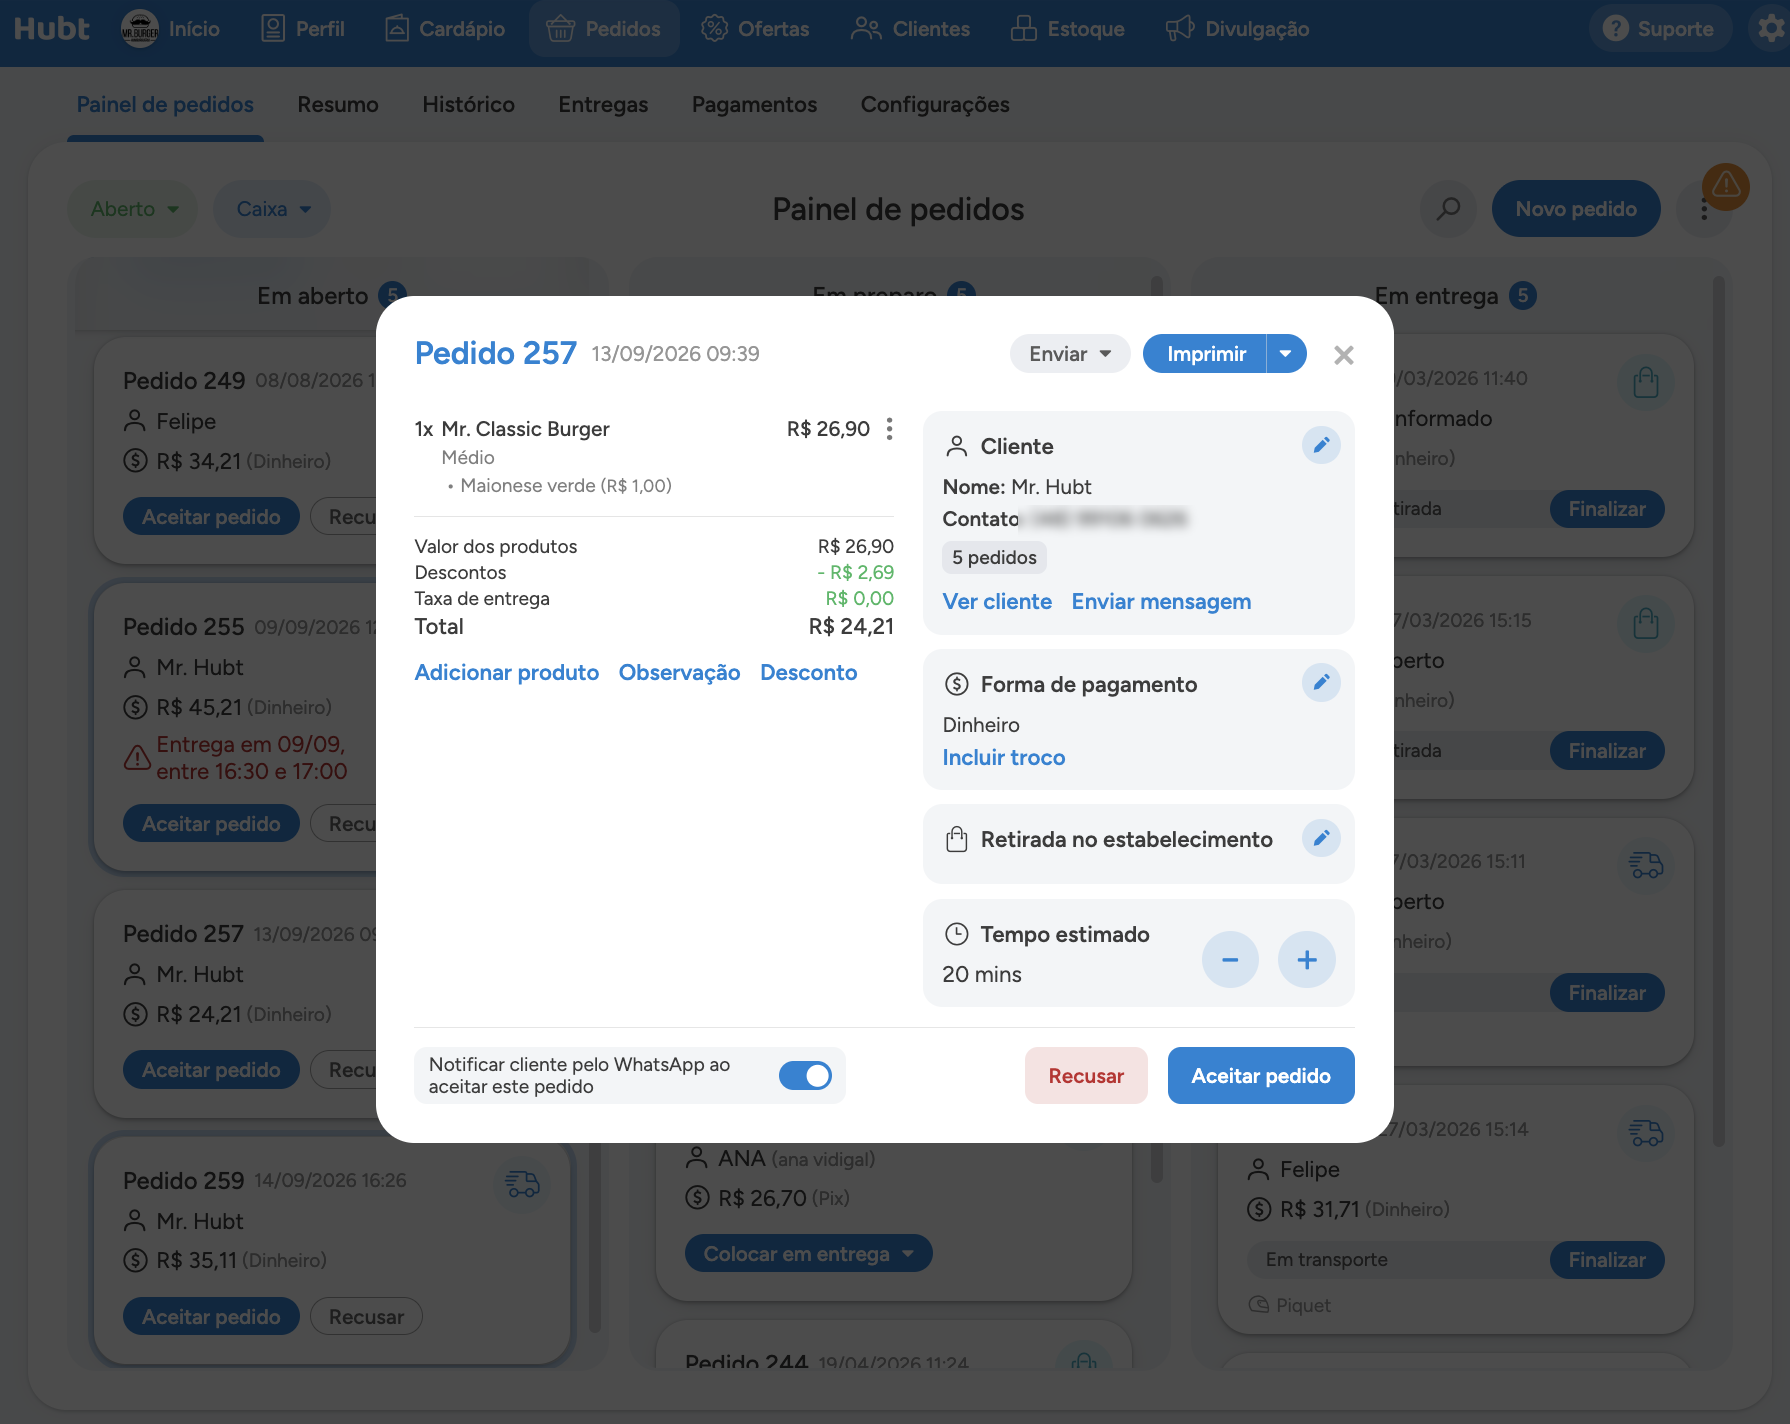Edit the Cliente details pencil icon

1321,445
